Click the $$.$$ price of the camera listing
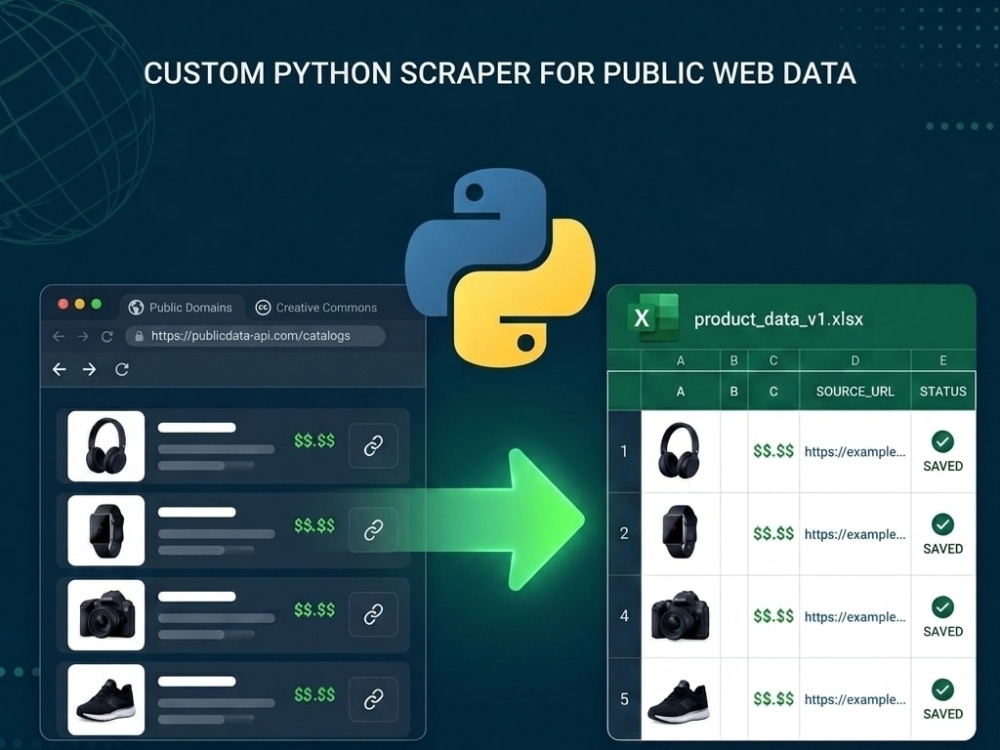The image size is (1000, 750). 314,610
